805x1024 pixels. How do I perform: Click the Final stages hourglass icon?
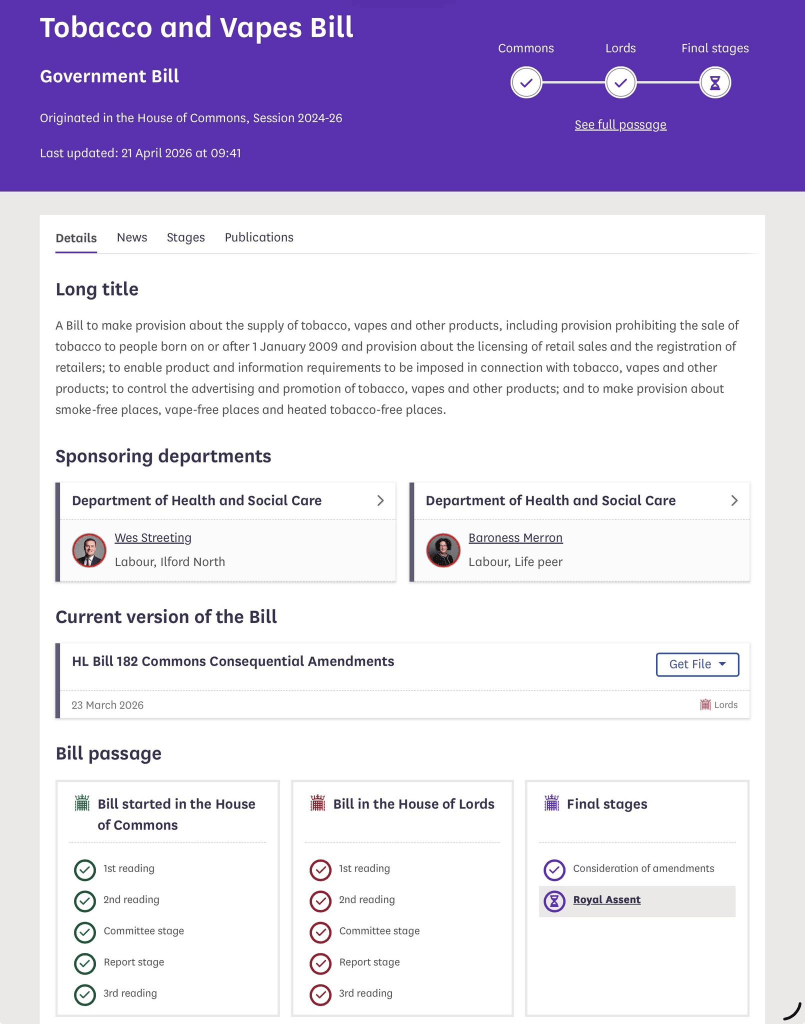(714, 83)
